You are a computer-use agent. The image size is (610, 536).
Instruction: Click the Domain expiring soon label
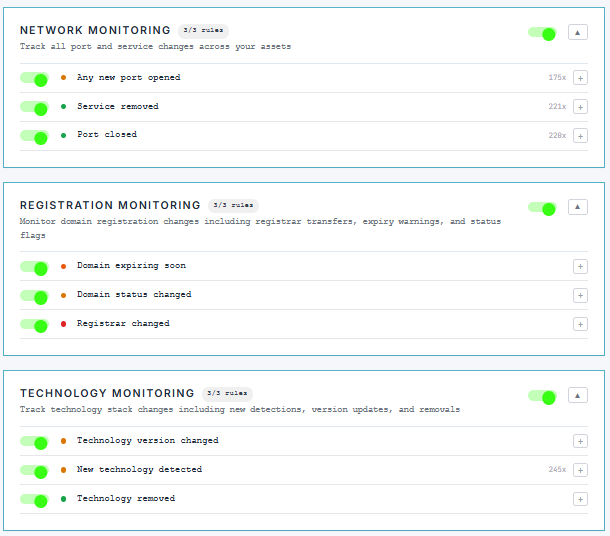click(131, 266)
